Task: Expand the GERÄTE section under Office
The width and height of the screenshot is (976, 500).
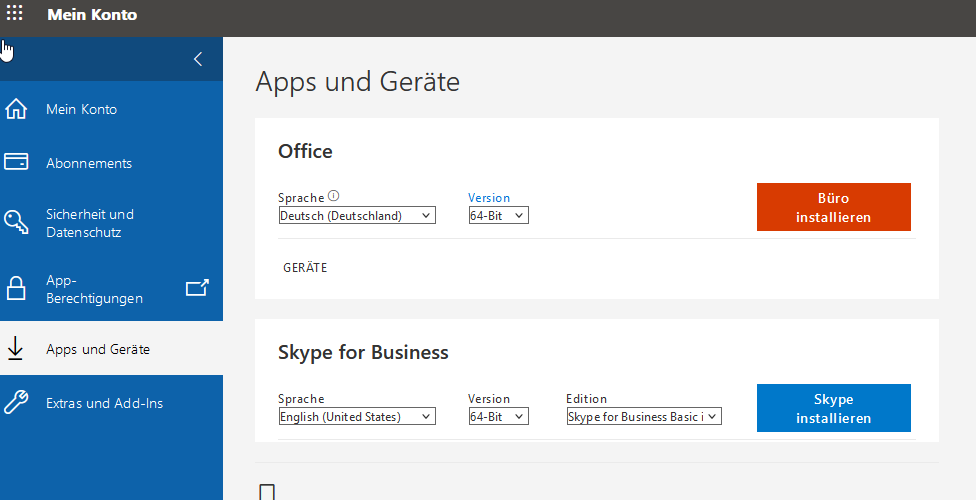Action: (305, 268)
